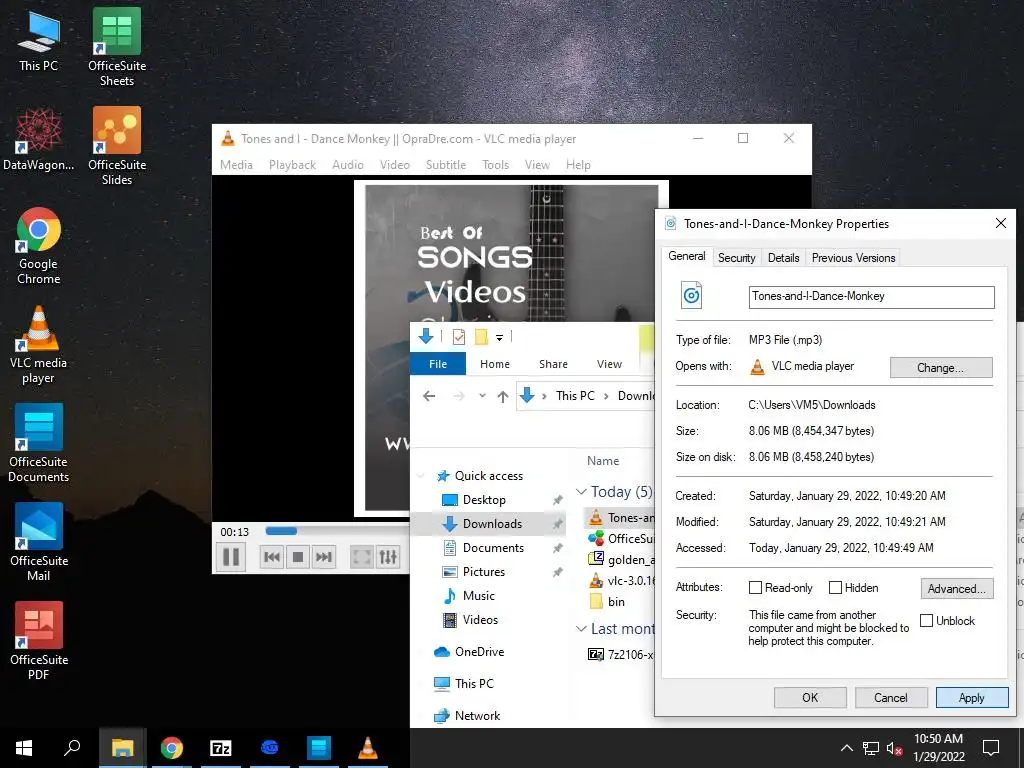Click New folder quick access toolbar icon

coord(481,337)
